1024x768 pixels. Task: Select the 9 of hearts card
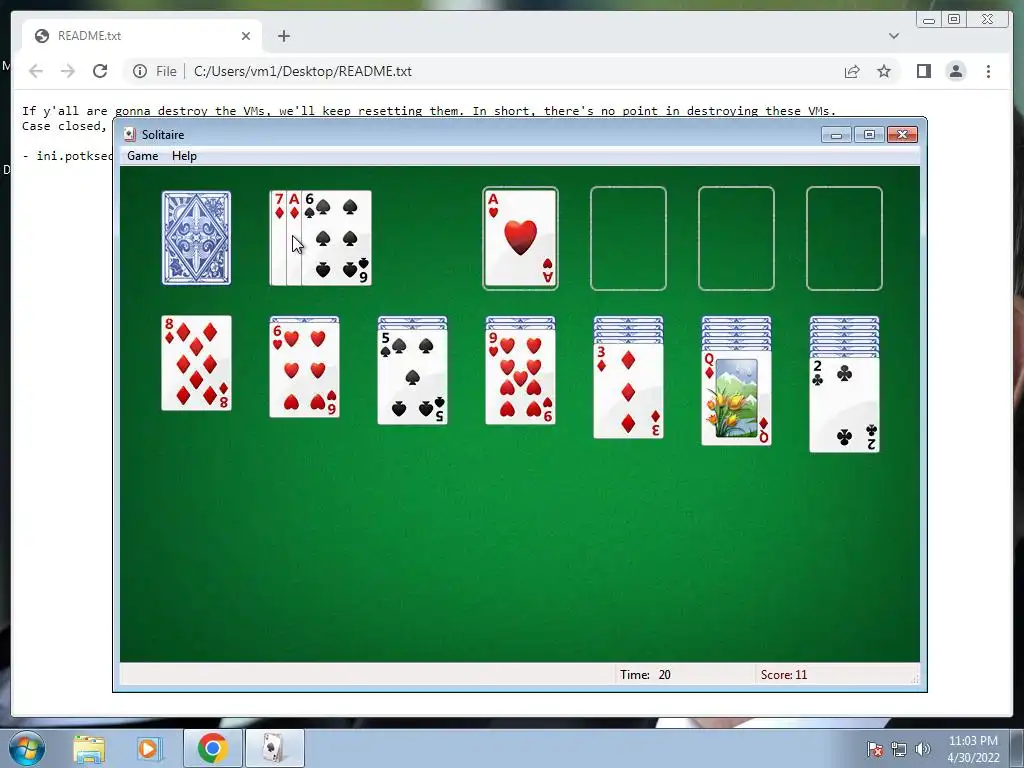(x=520, y=377)
